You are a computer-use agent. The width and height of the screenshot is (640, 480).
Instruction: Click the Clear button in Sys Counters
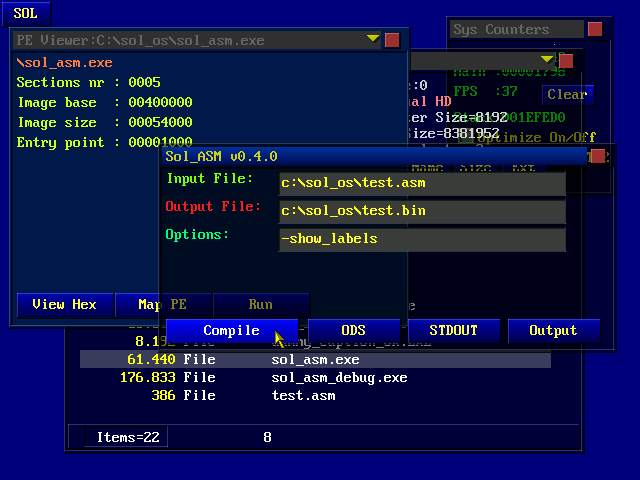pos(567,95)
